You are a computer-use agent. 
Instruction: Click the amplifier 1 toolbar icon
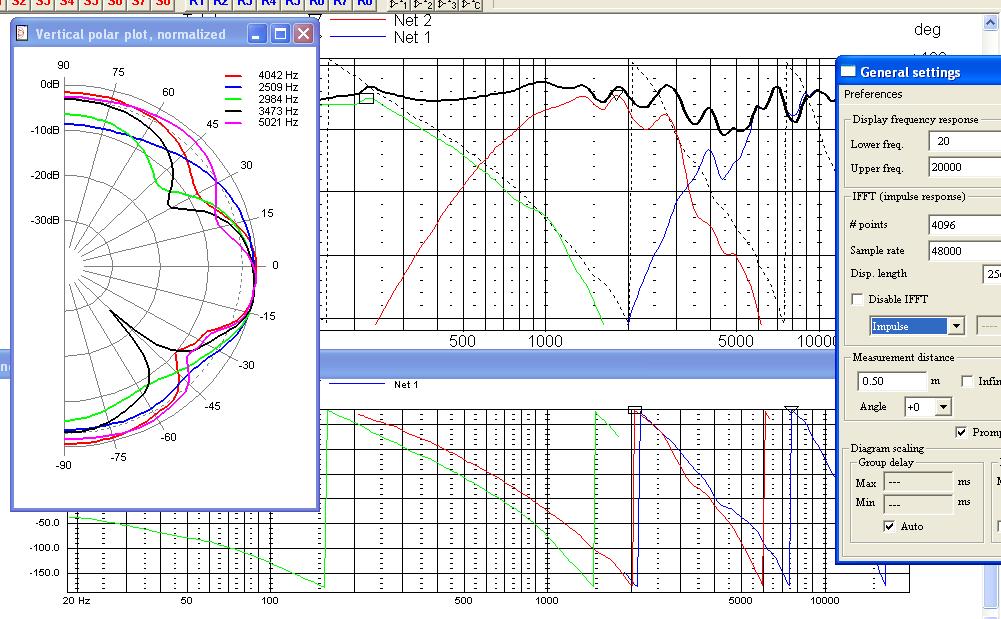tap(399, 4)
